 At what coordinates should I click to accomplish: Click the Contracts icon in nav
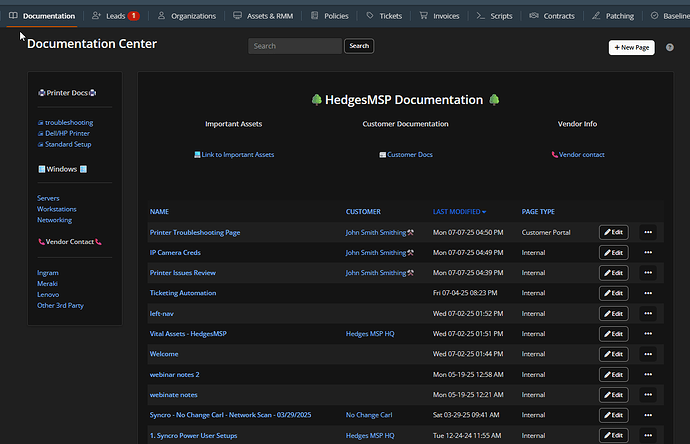pos(534,16)
